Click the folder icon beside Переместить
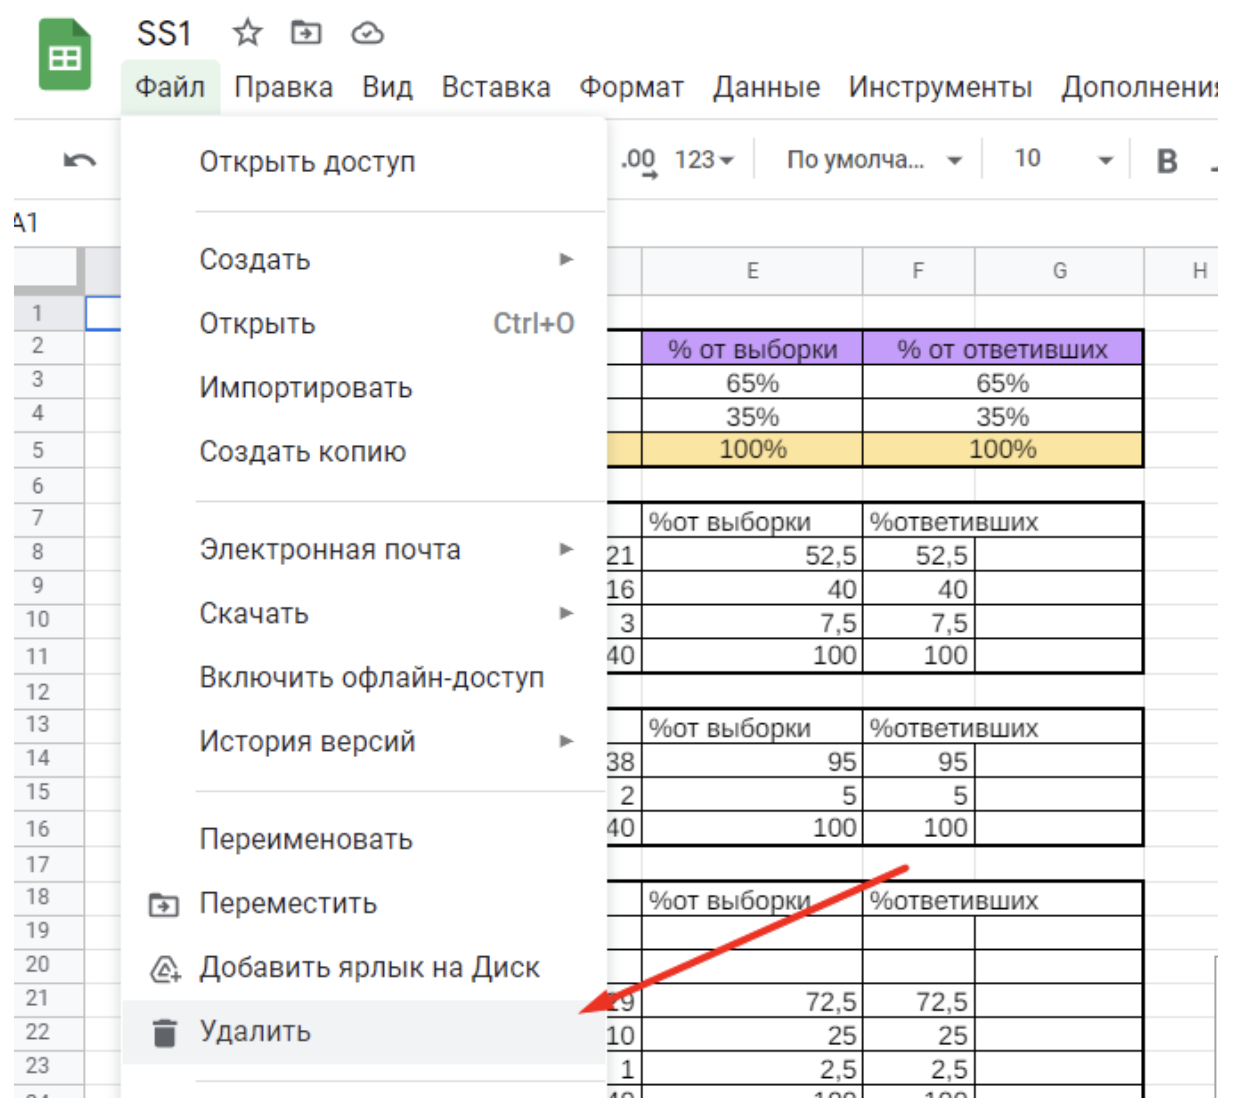Image resolution: width=1234 pixels, height=1112 pixels. click(x=164, y=905)
